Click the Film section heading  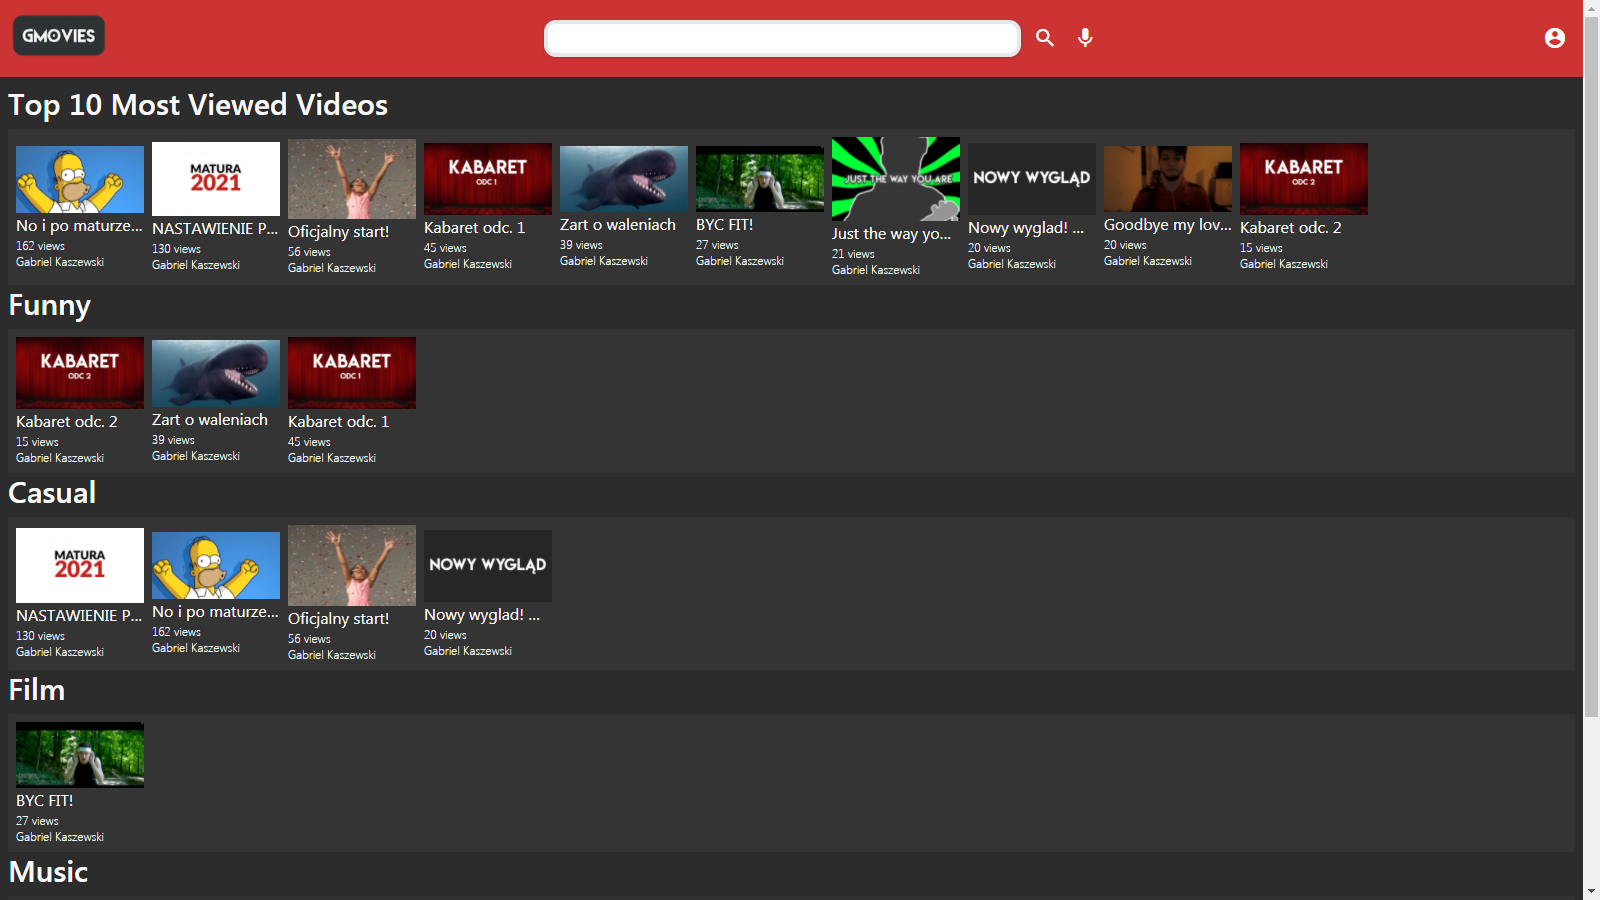pyautogui.click(x=36, y=690)
